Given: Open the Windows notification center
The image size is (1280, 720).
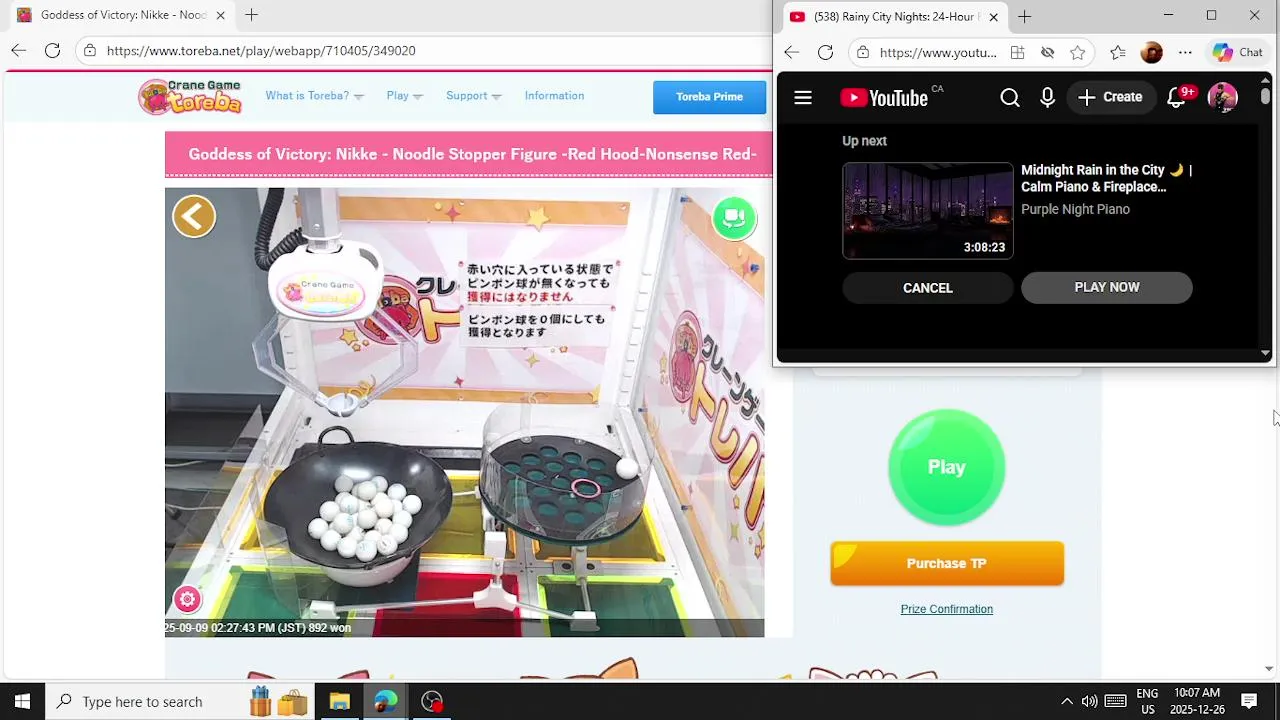Looking at the screenshot, I should click(x=1249, y=701).
